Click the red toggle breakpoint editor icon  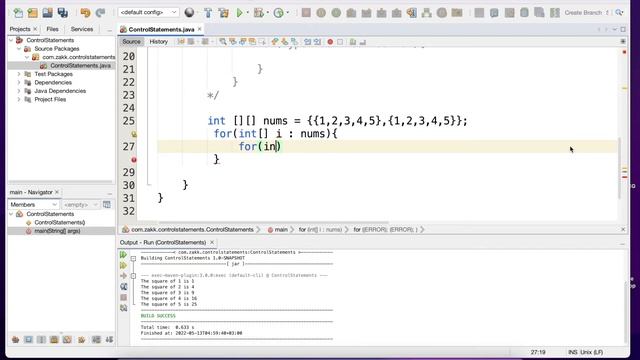(x=330, y=42)
